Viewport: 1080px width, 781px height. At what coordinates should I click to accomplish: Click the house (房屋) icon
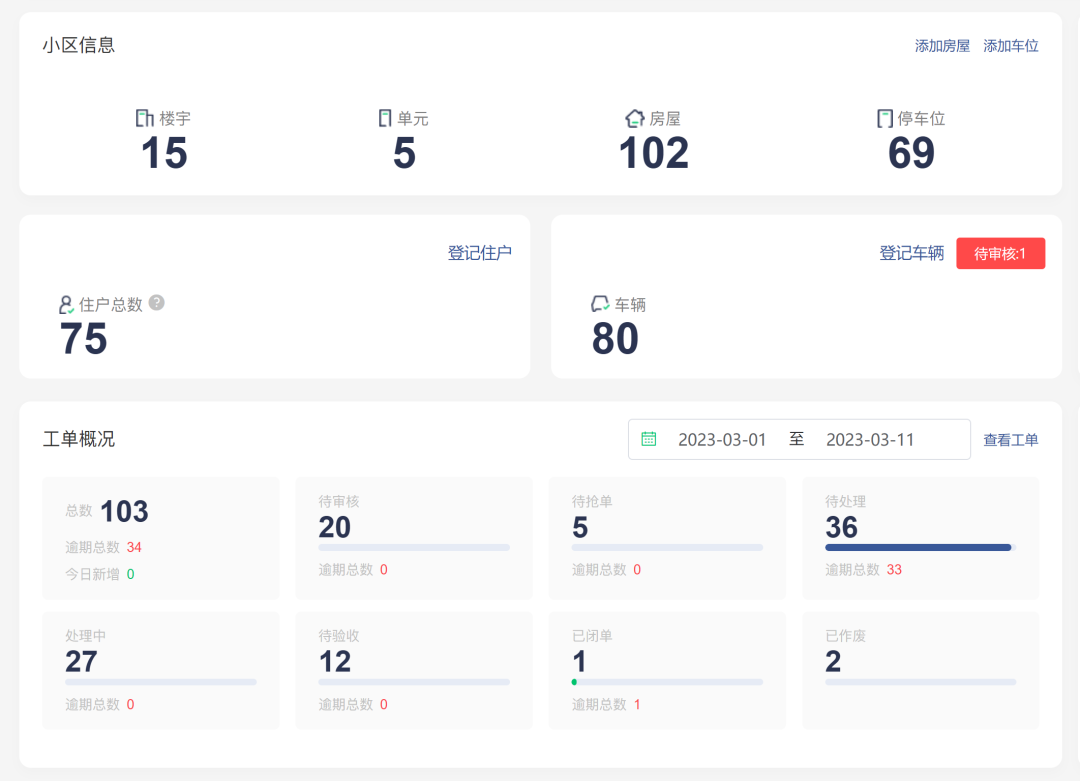[x=635, y=118]
